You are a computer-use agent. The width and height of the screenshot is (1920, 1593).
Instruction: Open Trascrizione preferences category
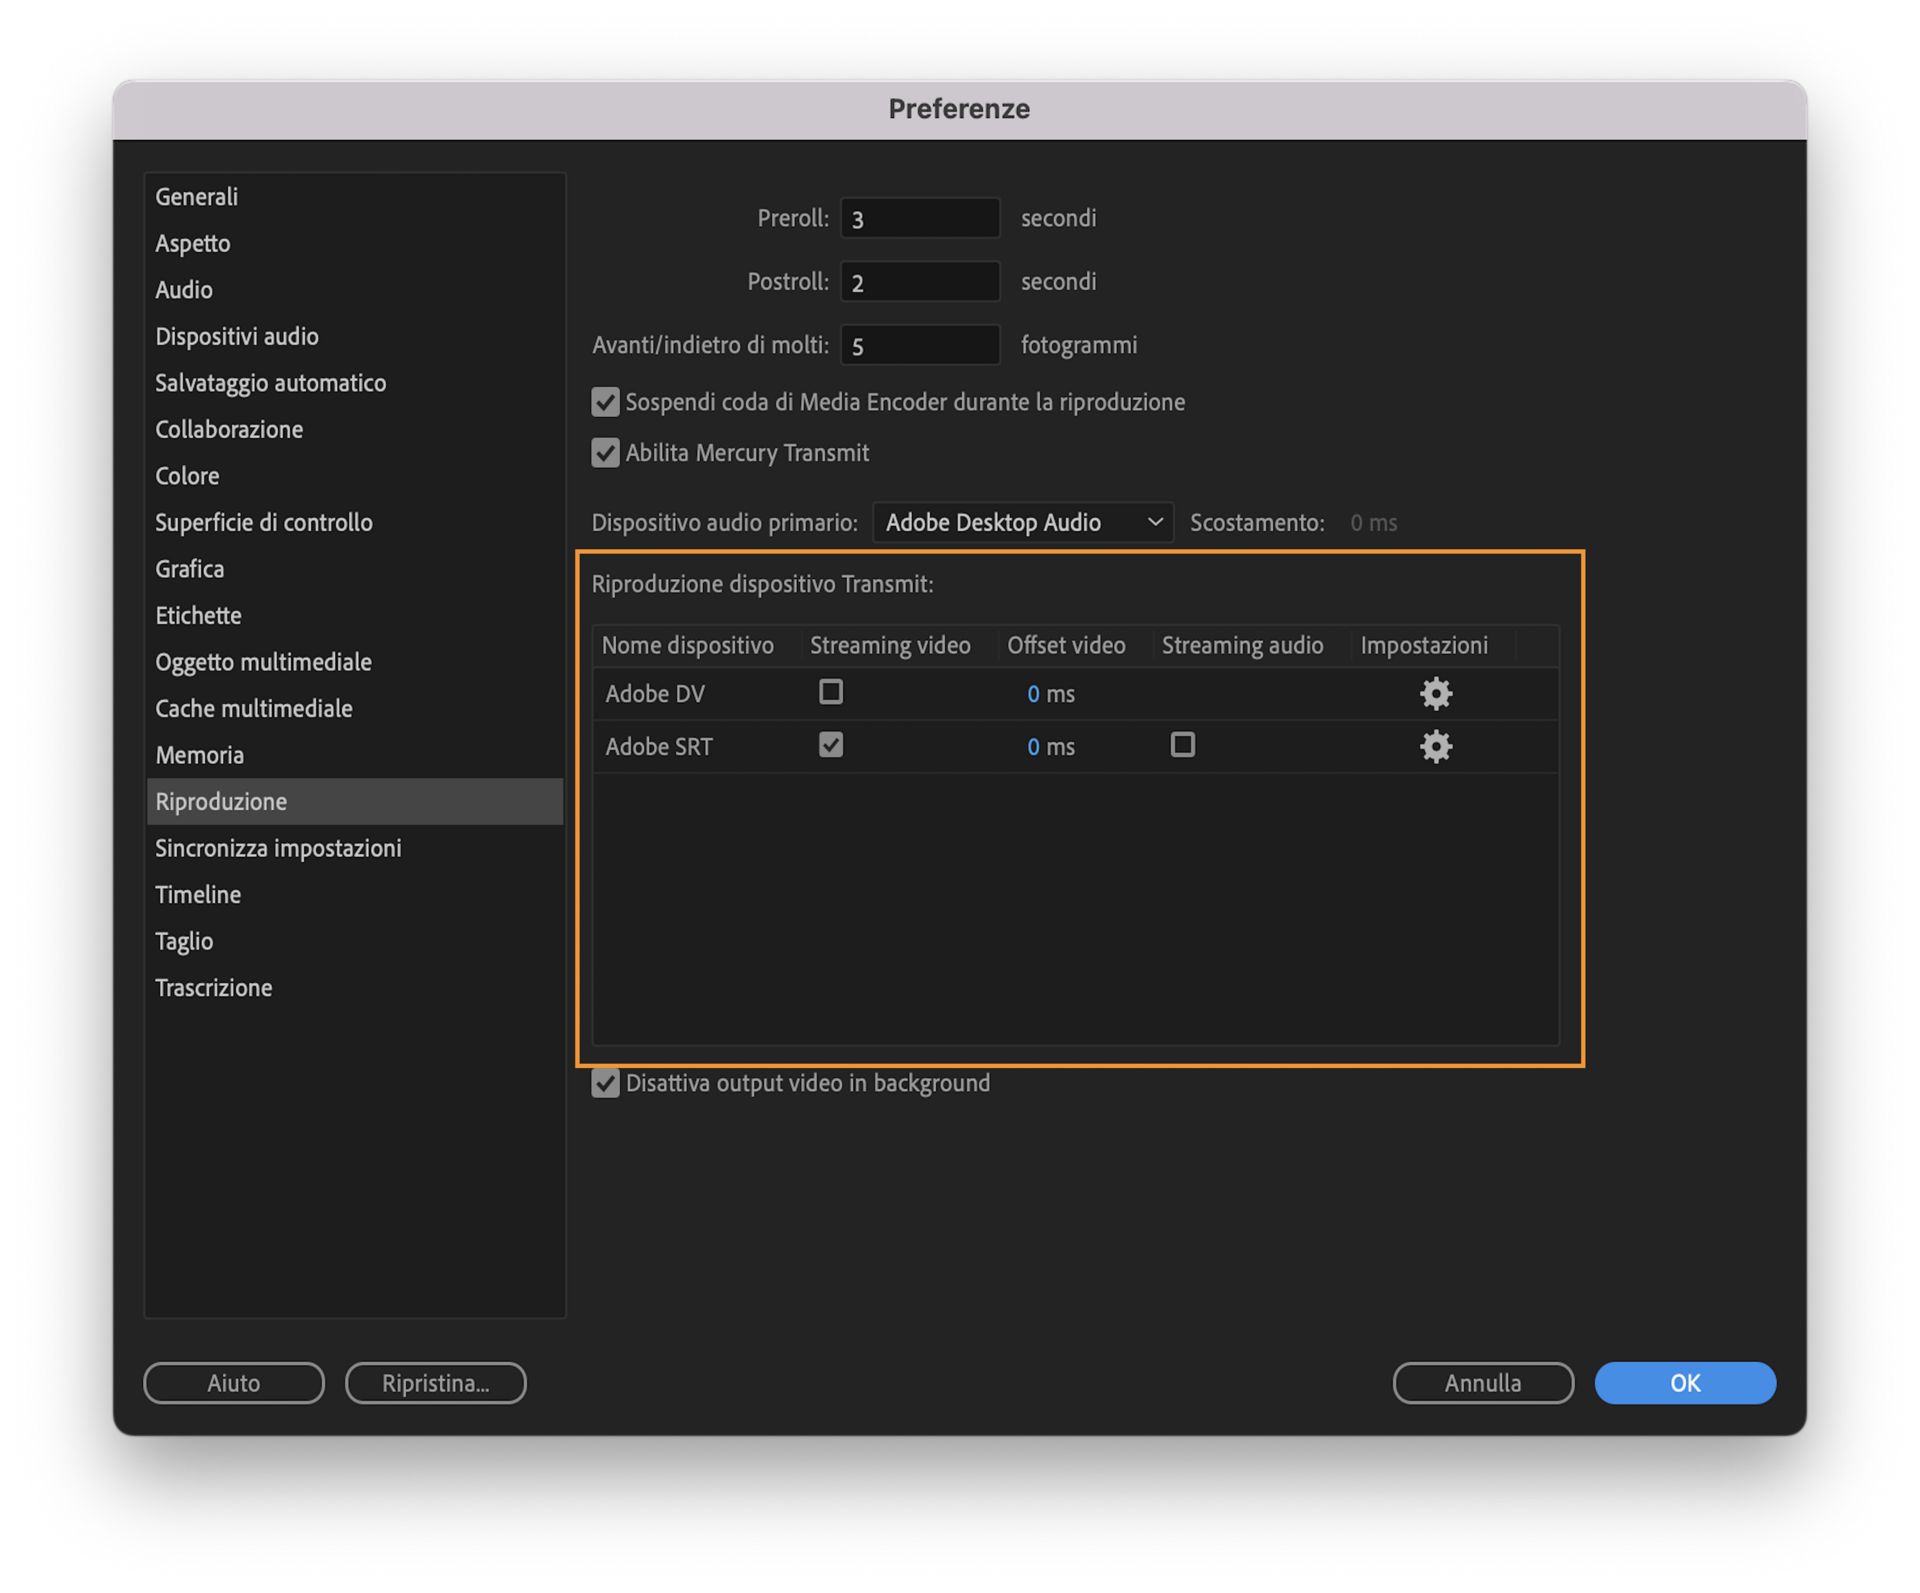point(355,987)
